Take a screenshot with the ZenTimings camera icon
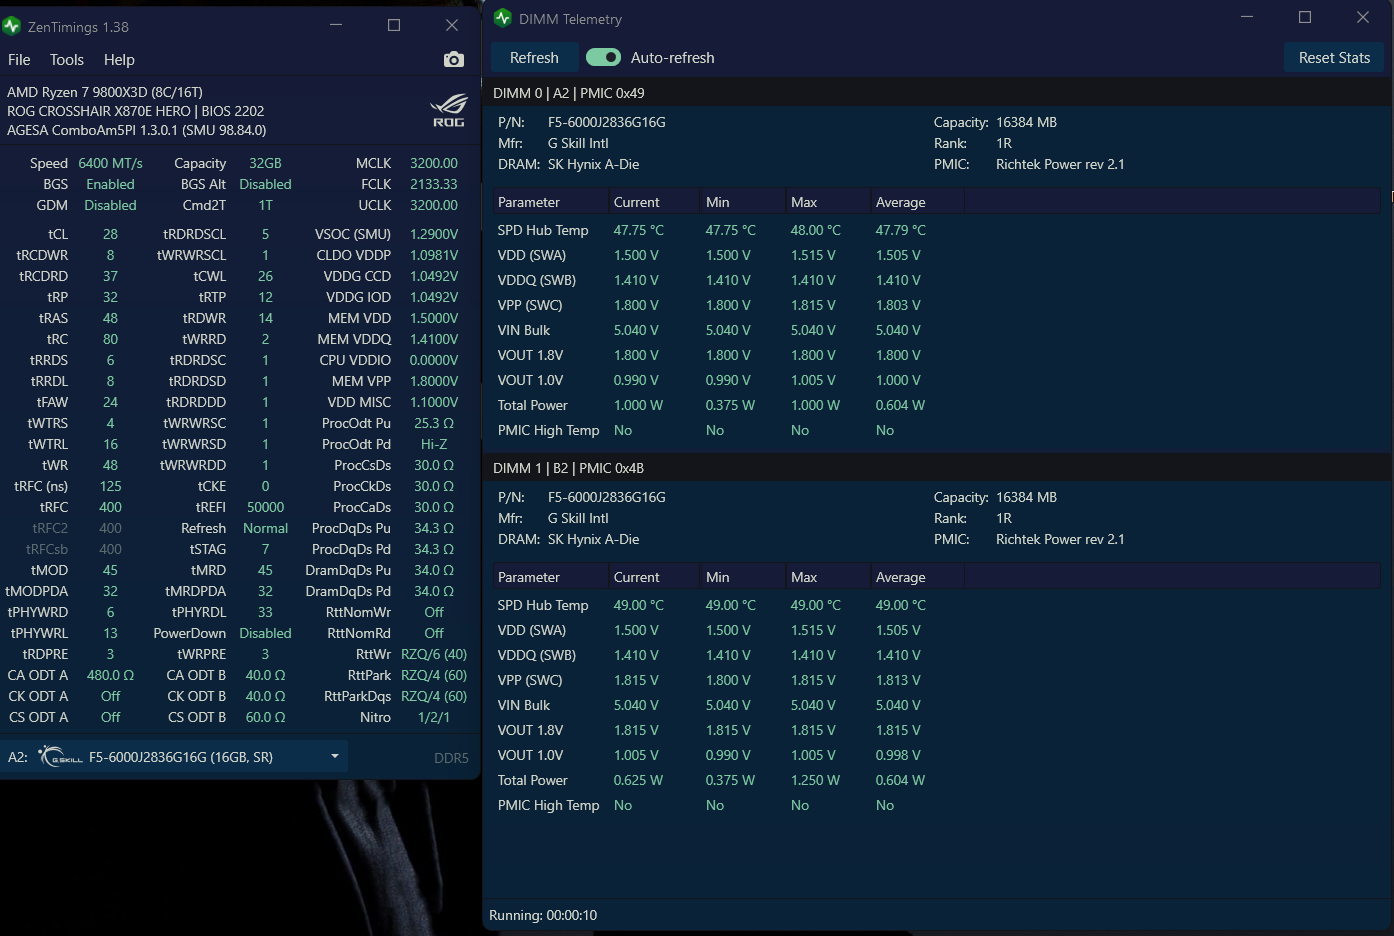 click(454, 60)
